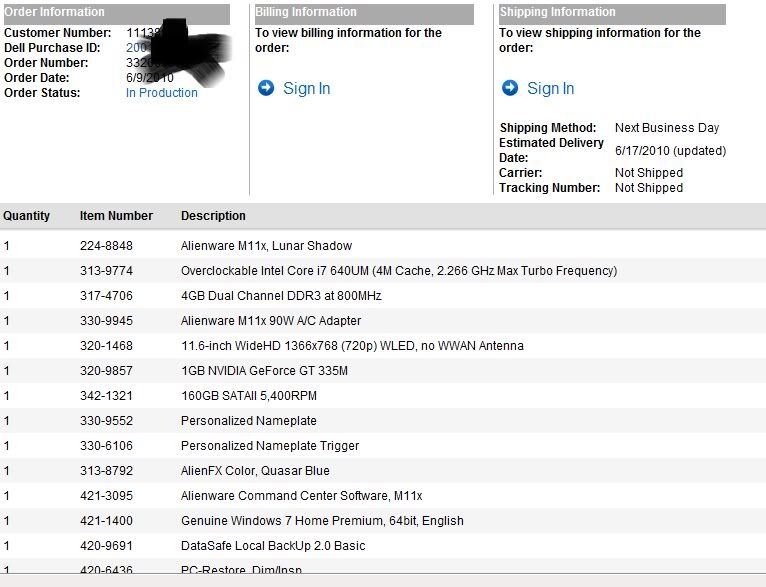Click the shipping Sign In arrow icon

pyautogui.click(x=510, y=88)
